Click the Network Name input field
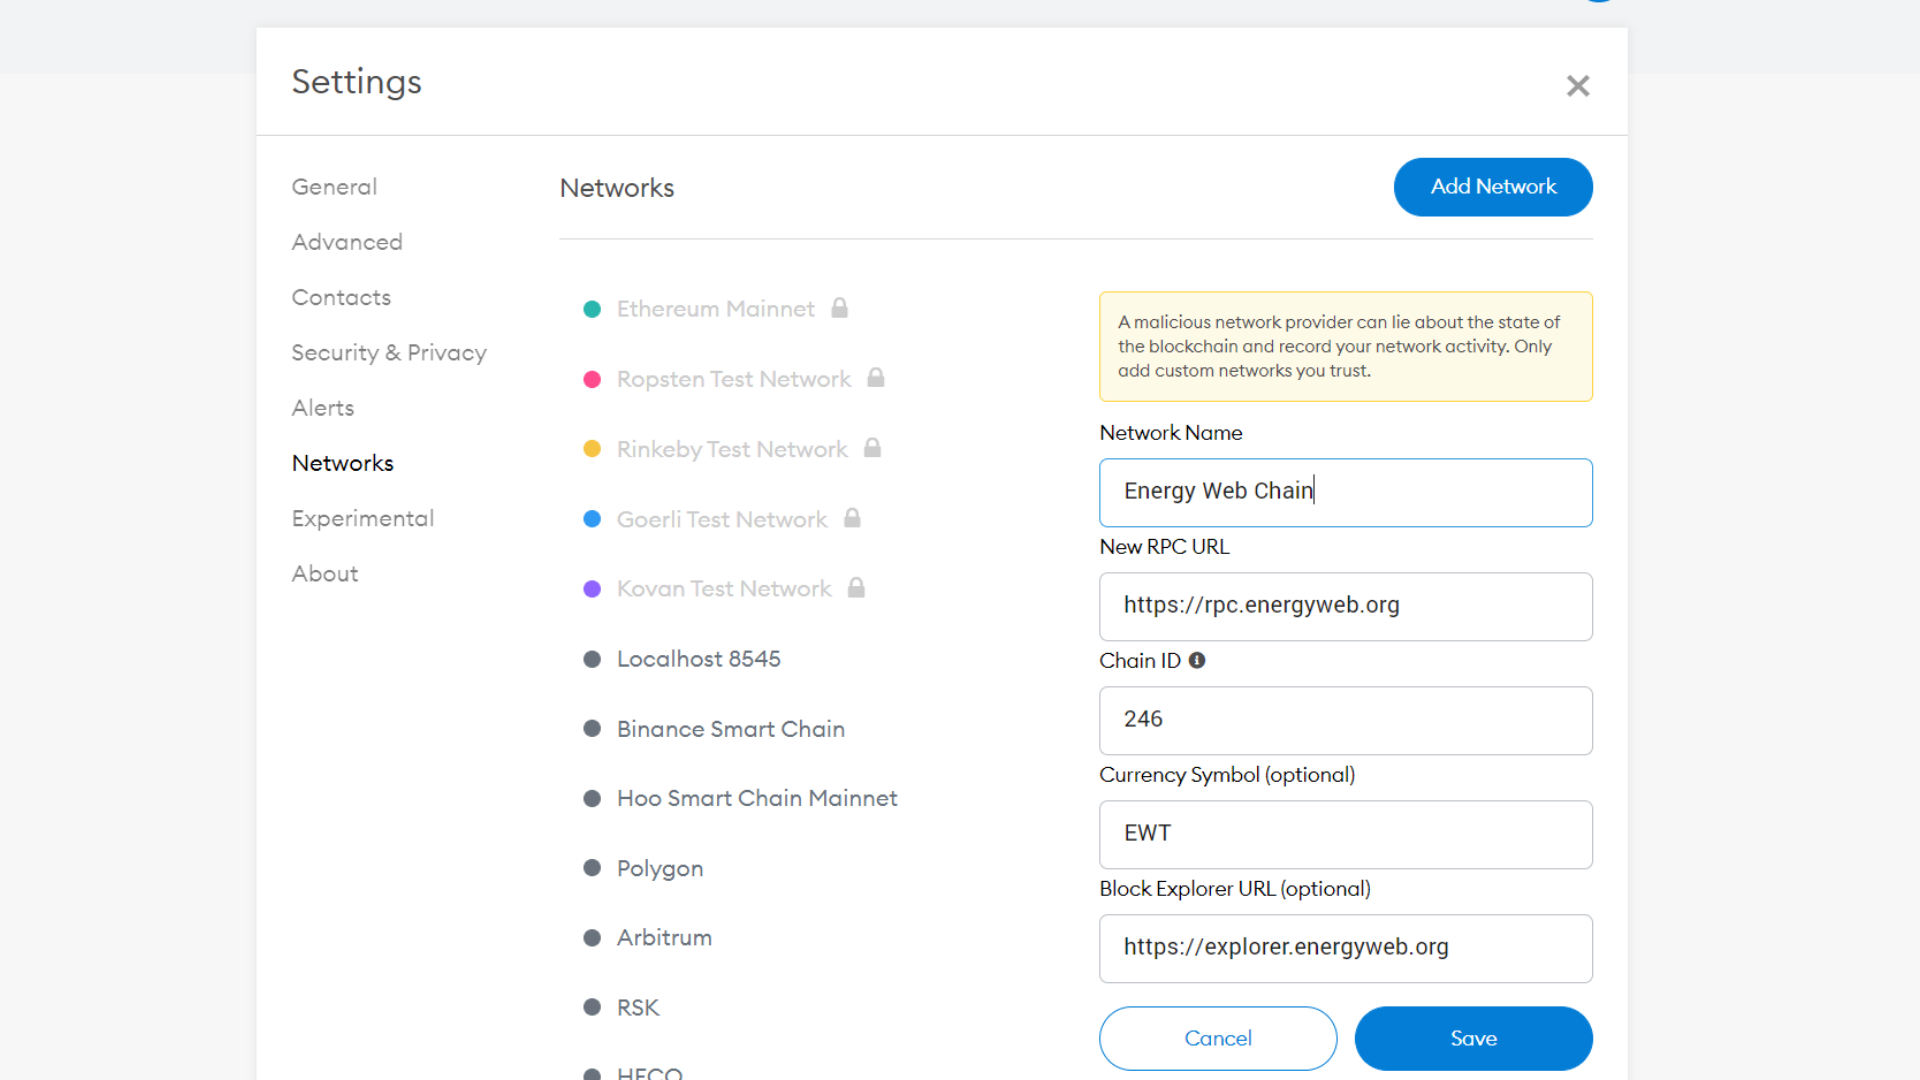The width and height of the screenshot is (1920, 1080). 1346,491
